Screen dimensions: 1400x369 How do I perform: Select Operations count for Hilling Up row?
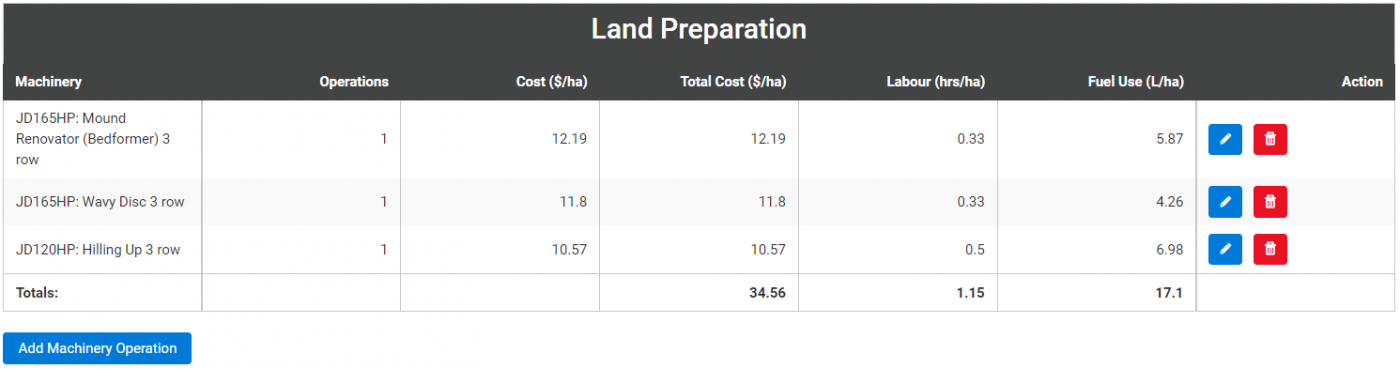pyautogui.click(x=383, y=249)
